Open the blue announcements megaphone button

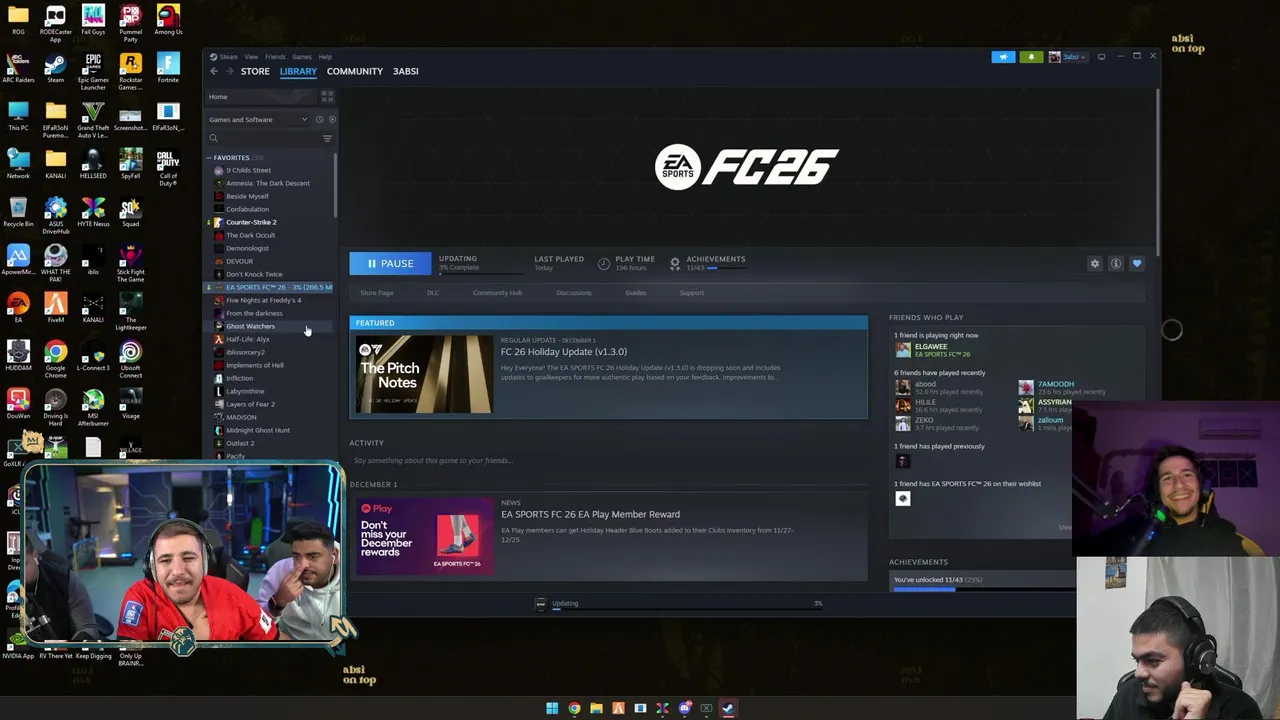click(1003, 57)
